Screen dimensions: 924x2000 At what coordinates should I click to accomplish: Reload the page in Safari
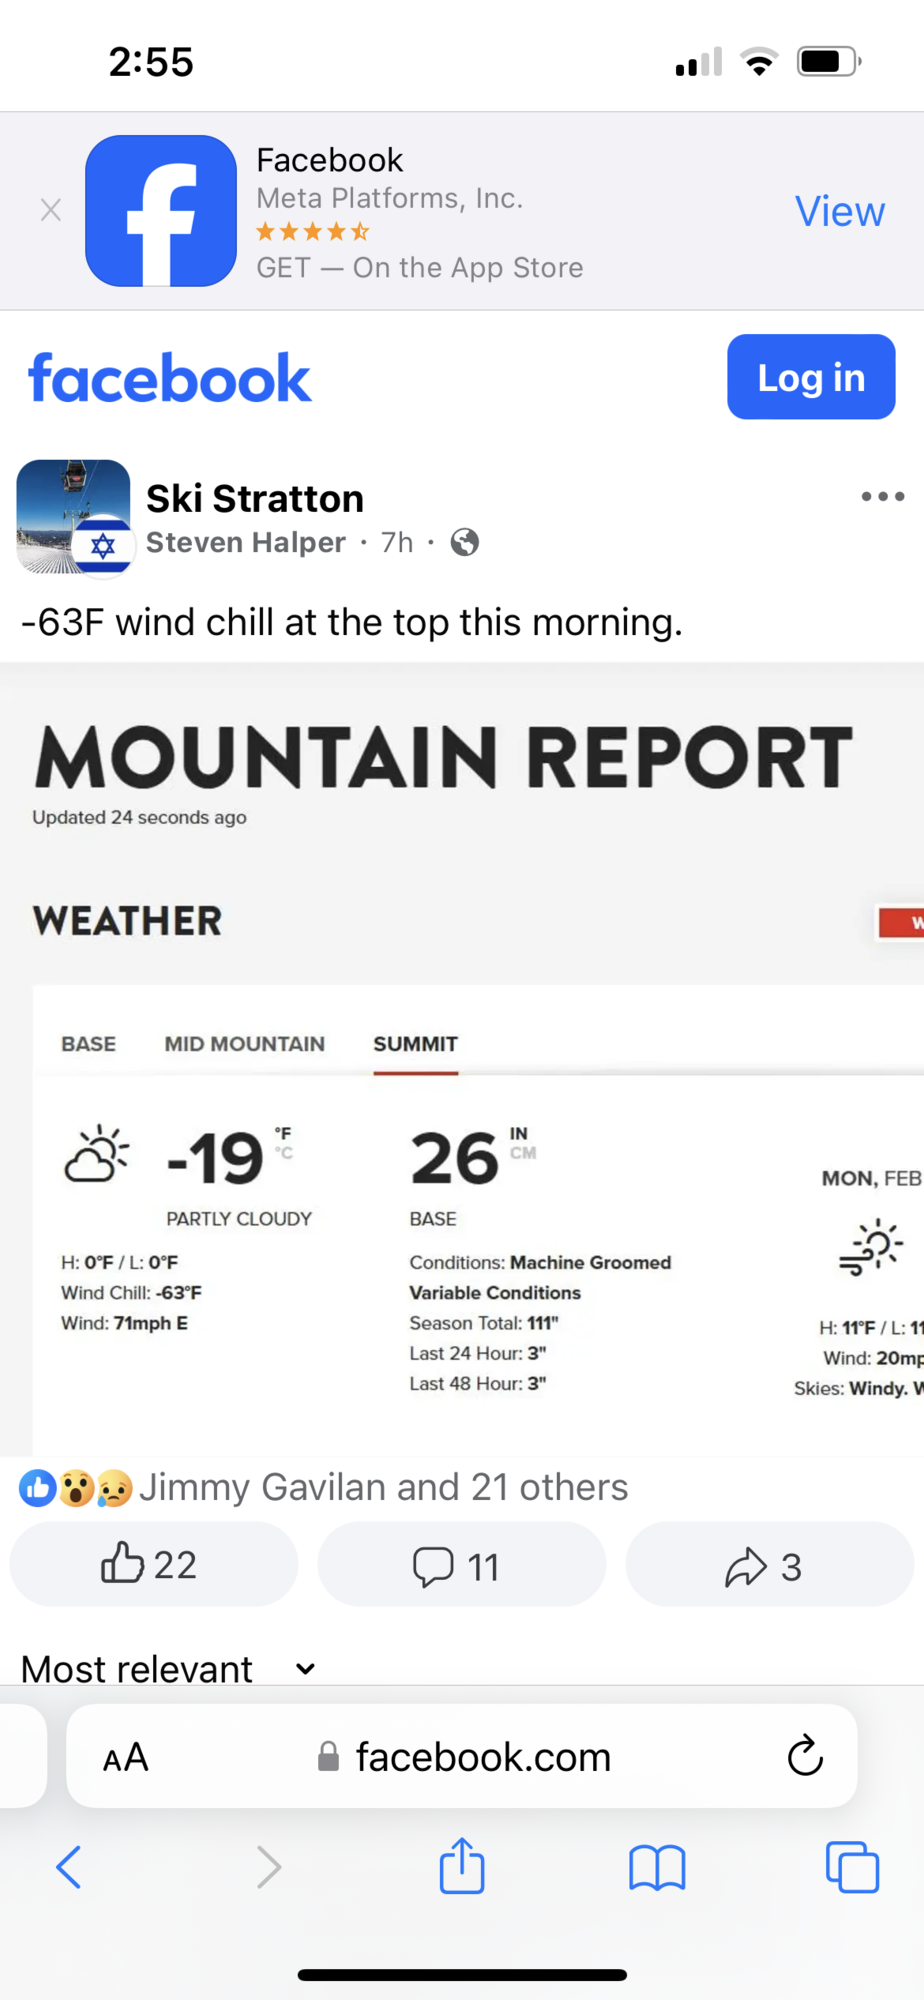[805, 1756]
